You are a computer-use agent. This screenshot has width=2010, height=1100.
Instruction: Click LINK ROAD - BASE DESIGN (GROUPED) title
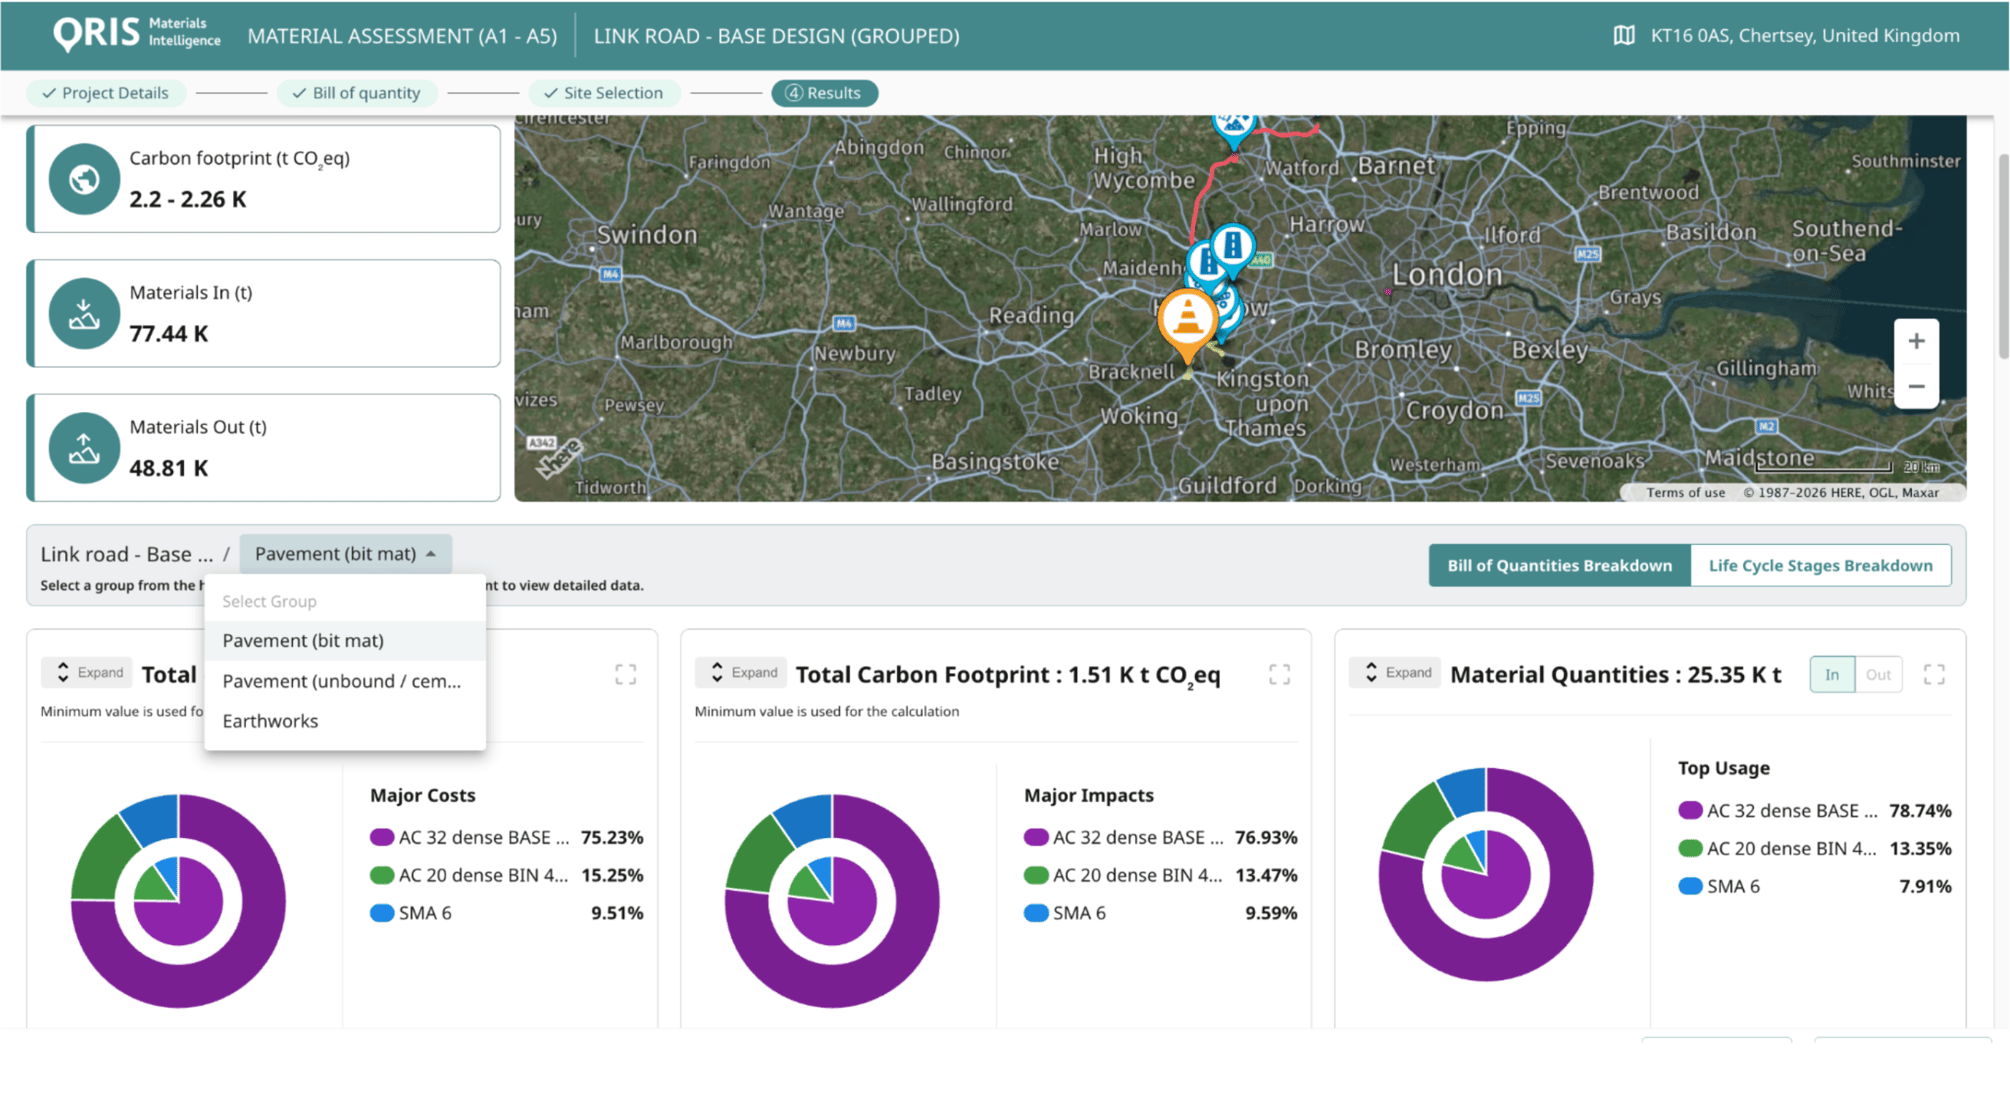776,36
